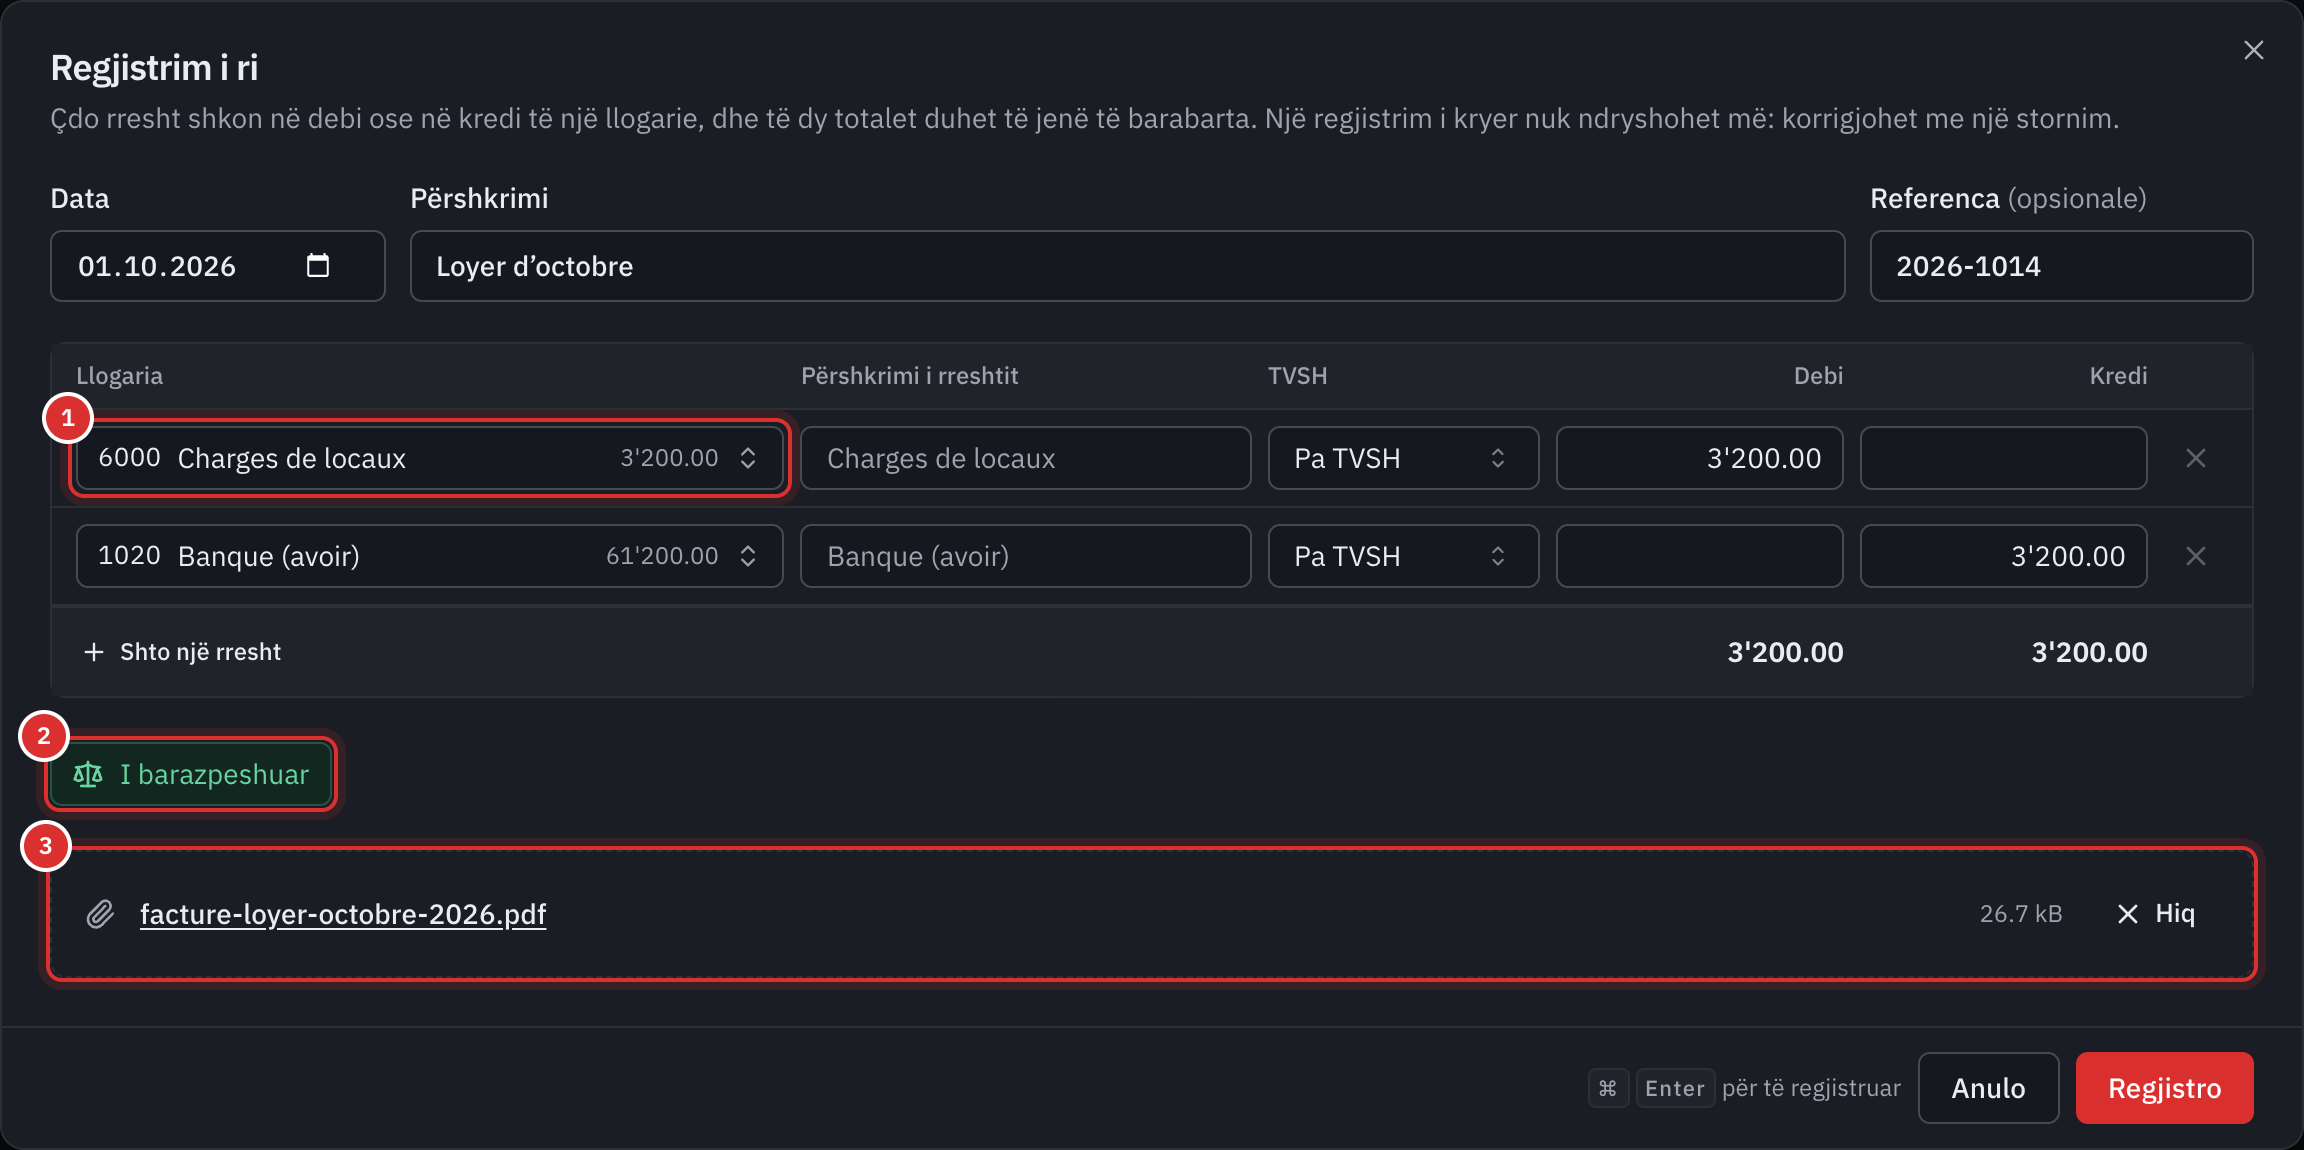Click empty Kredi field in Charges de locaux row
Viewport: 2304px width, 1150px height.
(2003, 458)
